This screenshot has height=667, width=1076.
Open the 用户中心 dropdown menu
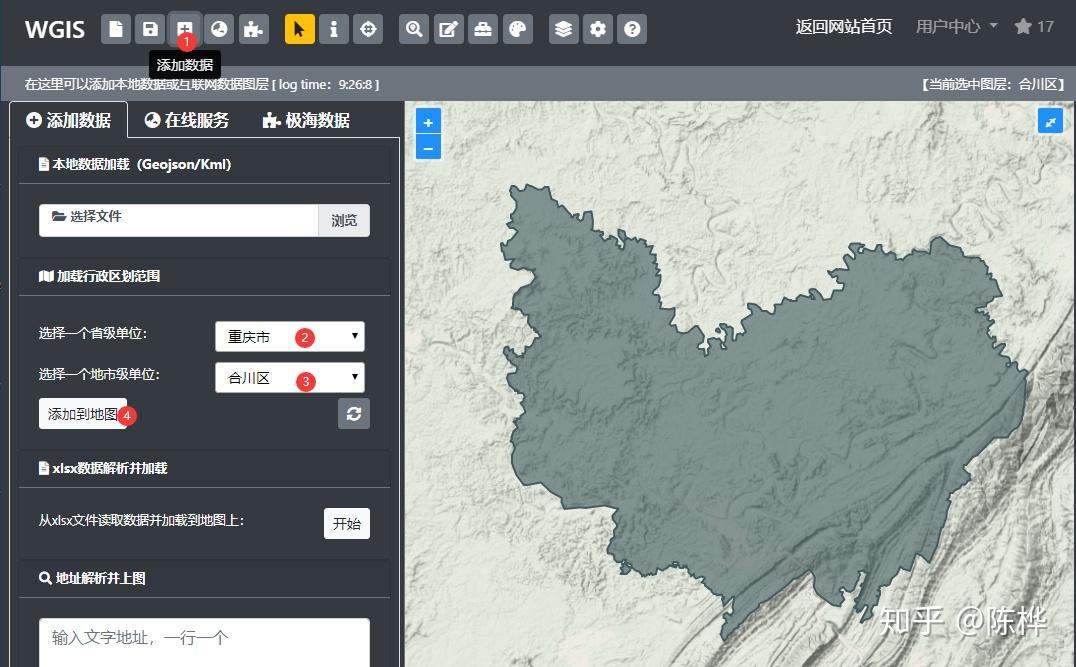point(956,27)
